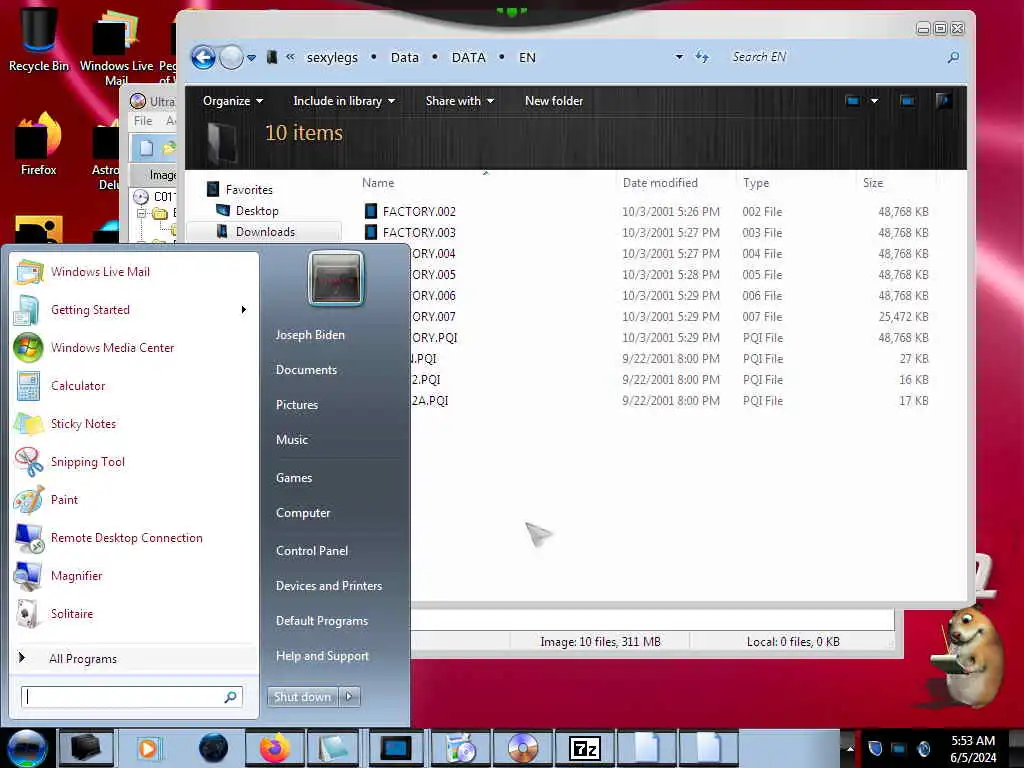
Task: Open the Organize dropdown
Action: pyautogui.click(x=232, y=101)
